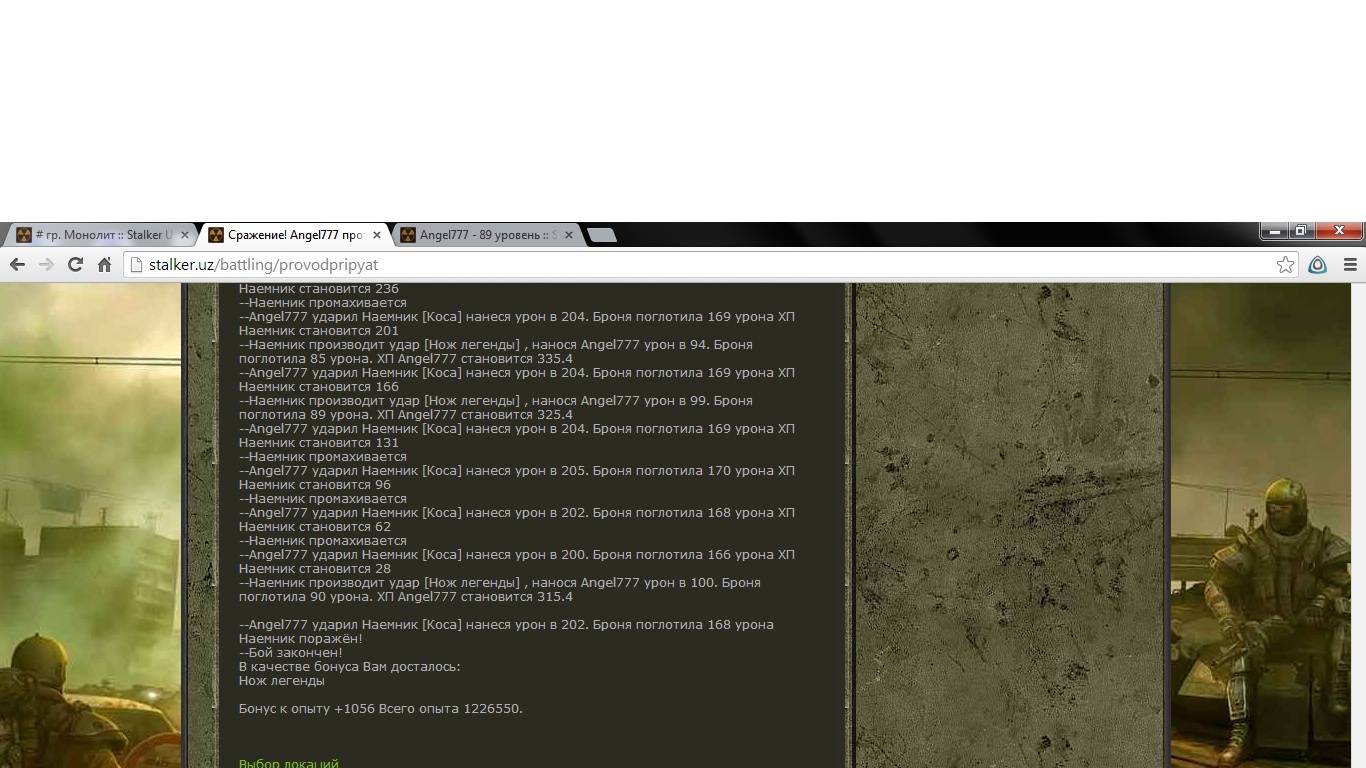Close the 'Angel777 - 89 уровень' tab

tap(569, 235)
